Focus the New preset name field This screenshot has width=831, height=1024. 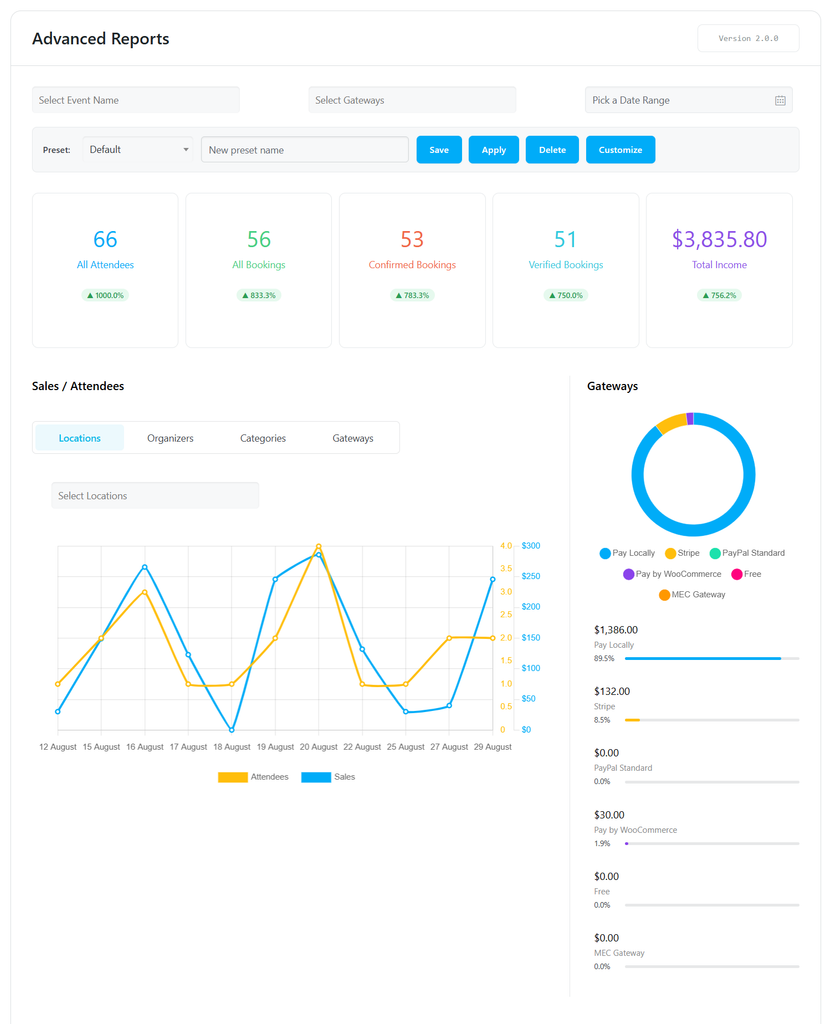click(305, 150)
